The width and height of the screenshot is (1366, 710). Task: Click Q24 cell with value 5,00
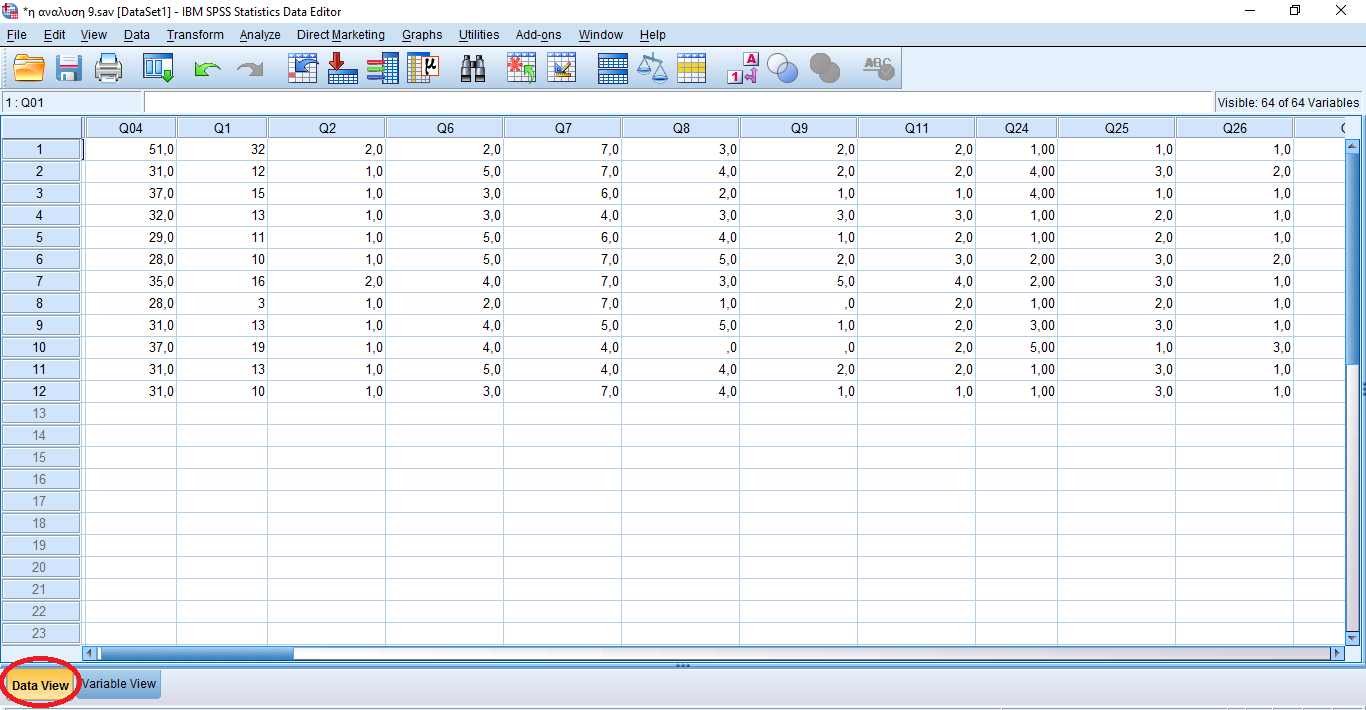click(1017, 347)
